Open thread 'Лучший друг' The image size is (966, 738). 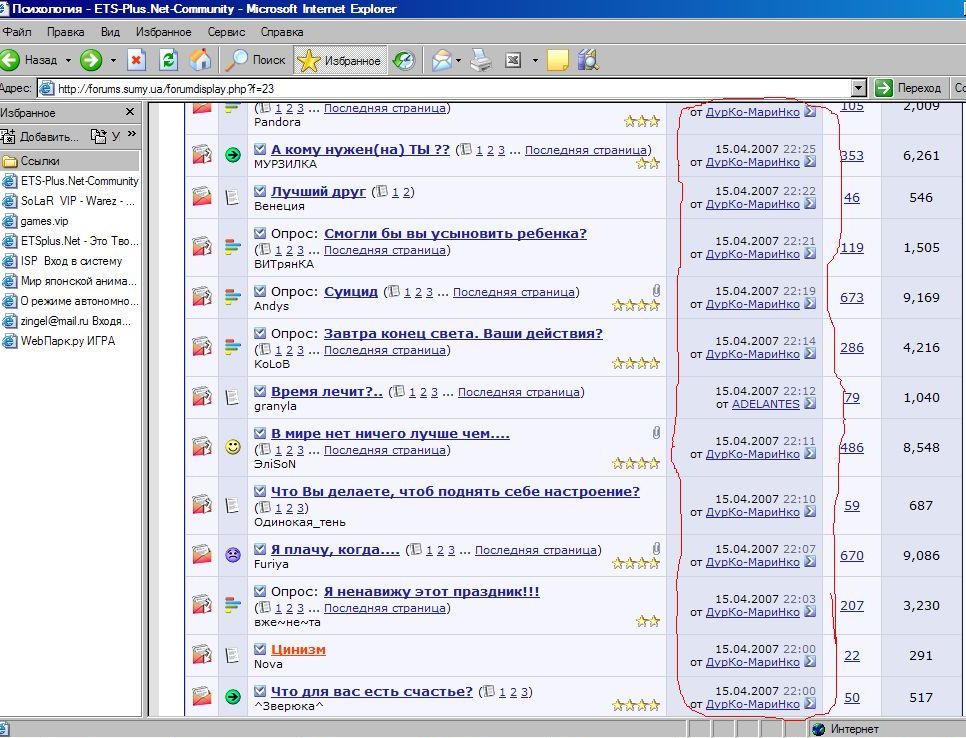click(x=319, y=192)
